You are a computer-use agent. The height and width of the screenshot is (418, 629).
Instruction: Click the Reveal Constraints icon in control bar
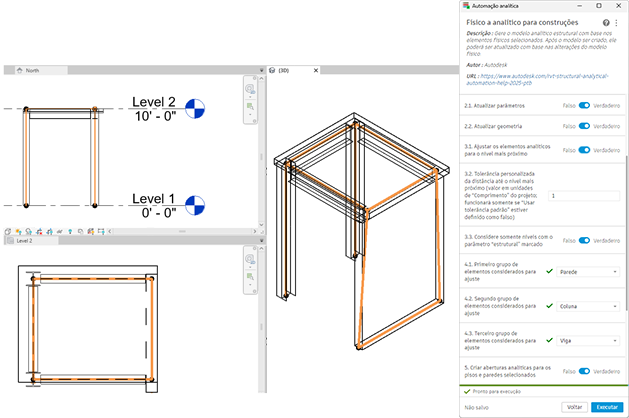(x=91, y=231)
